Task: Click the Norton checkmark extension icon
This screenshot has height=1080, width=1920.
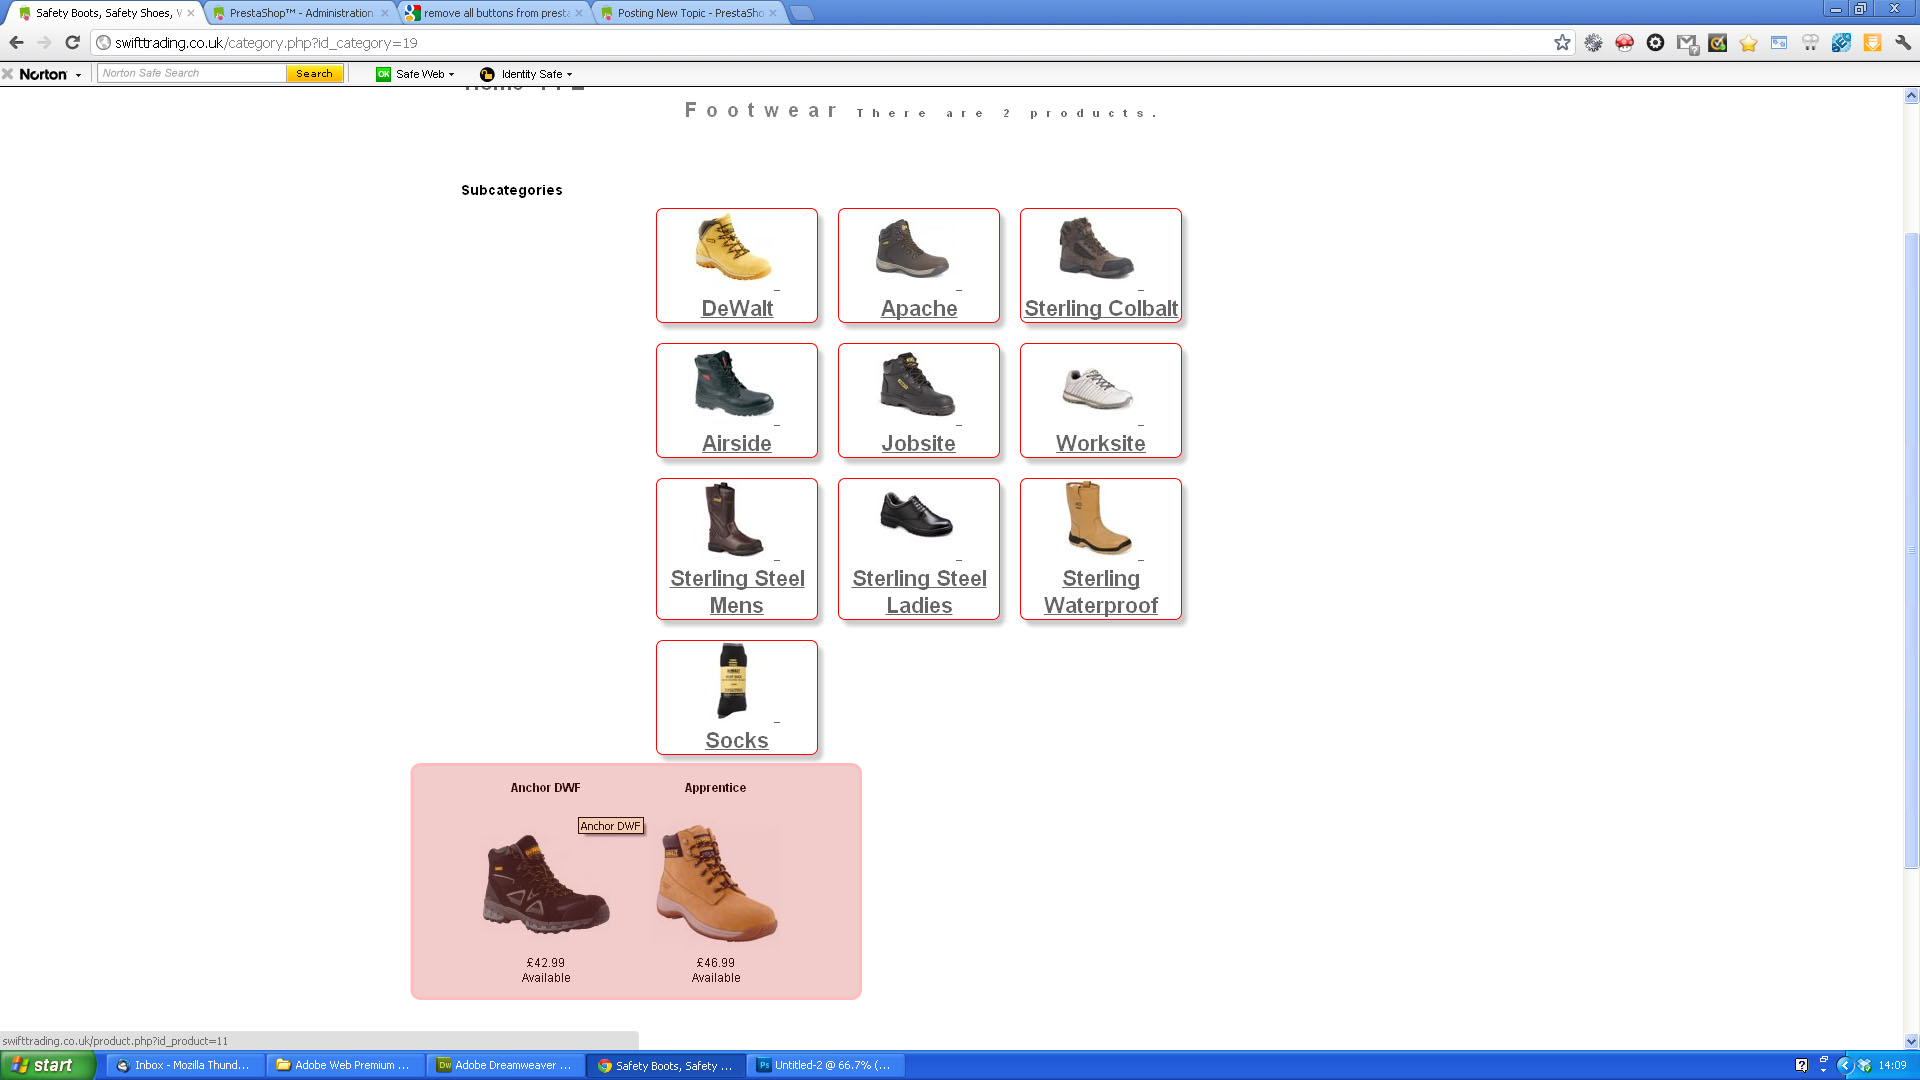Action: (x=1717, y=43)
